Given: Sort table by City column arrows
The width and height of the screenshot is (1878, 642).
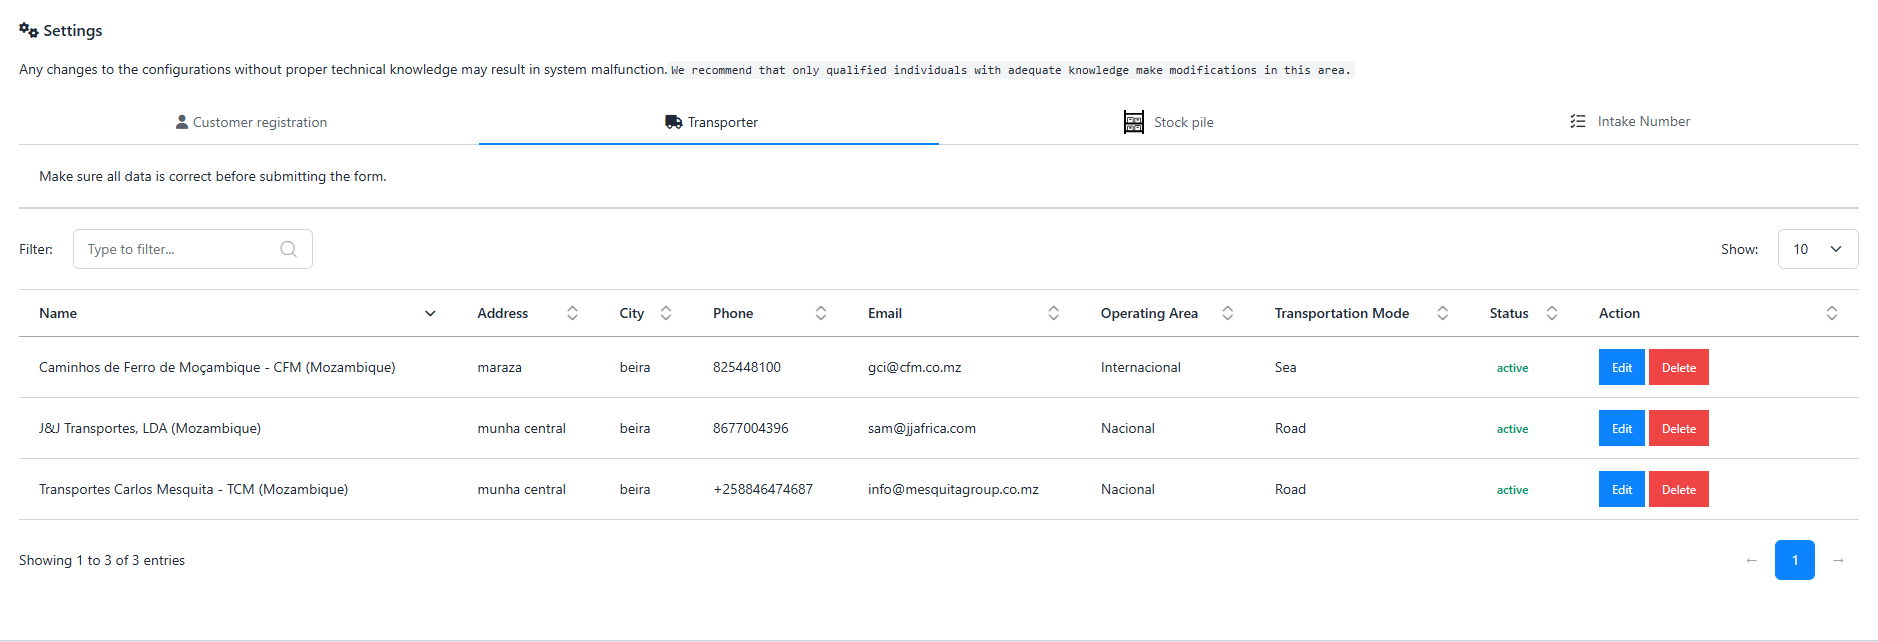Looking at the screenshot, I should click(666, 313).
